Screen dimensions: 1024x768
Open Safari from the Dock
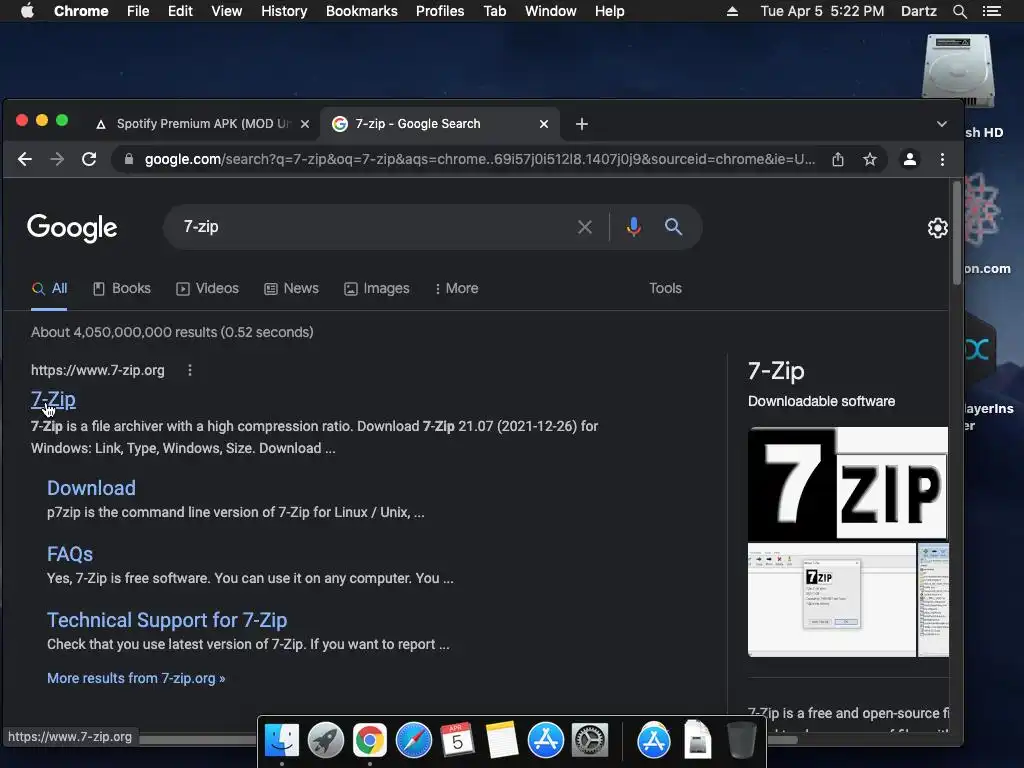click(413, 741)
